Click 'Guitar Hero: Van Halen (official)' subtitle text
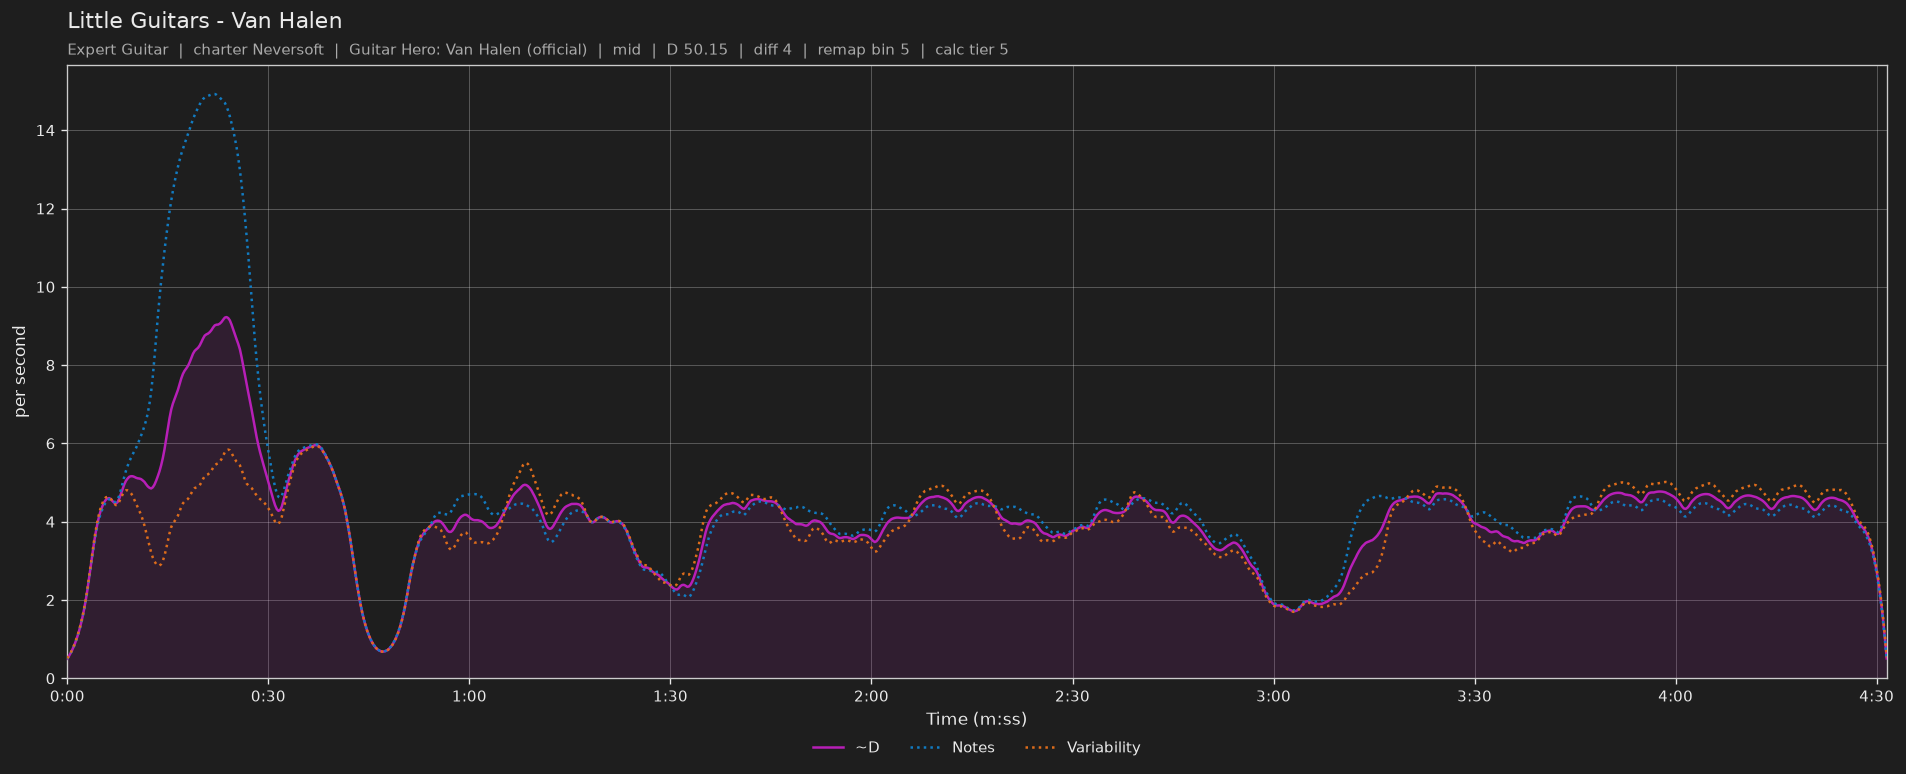 [468, 49]
